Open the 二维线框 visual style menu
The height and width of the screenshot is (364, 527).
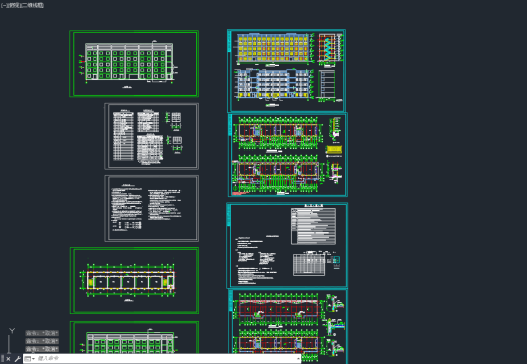pyautogui.click(x=32, y=5)
